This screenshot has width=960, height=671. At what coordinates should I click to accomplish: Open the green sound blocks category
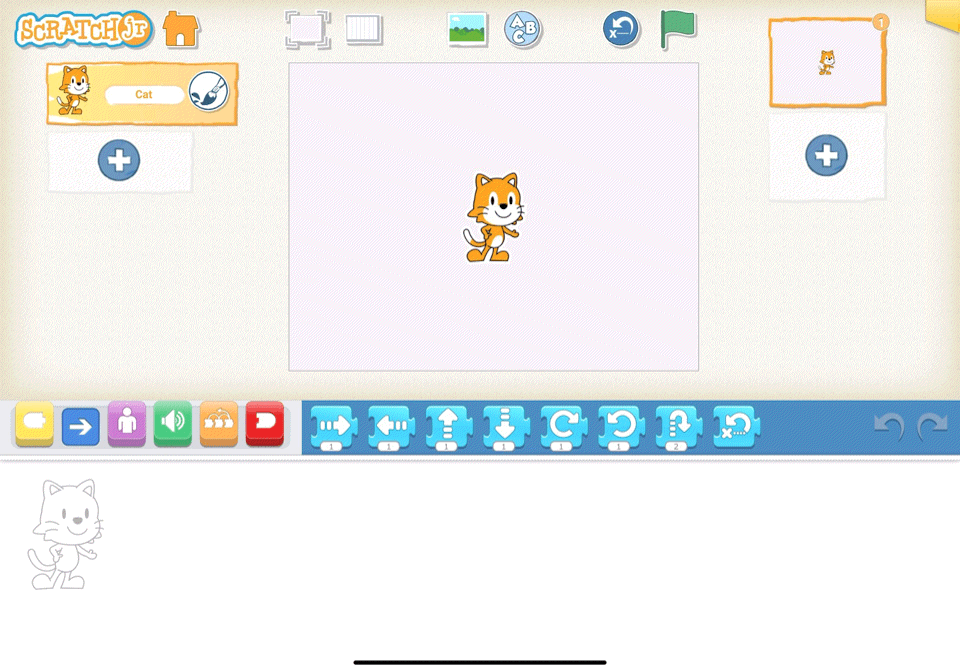pos(173,423)
